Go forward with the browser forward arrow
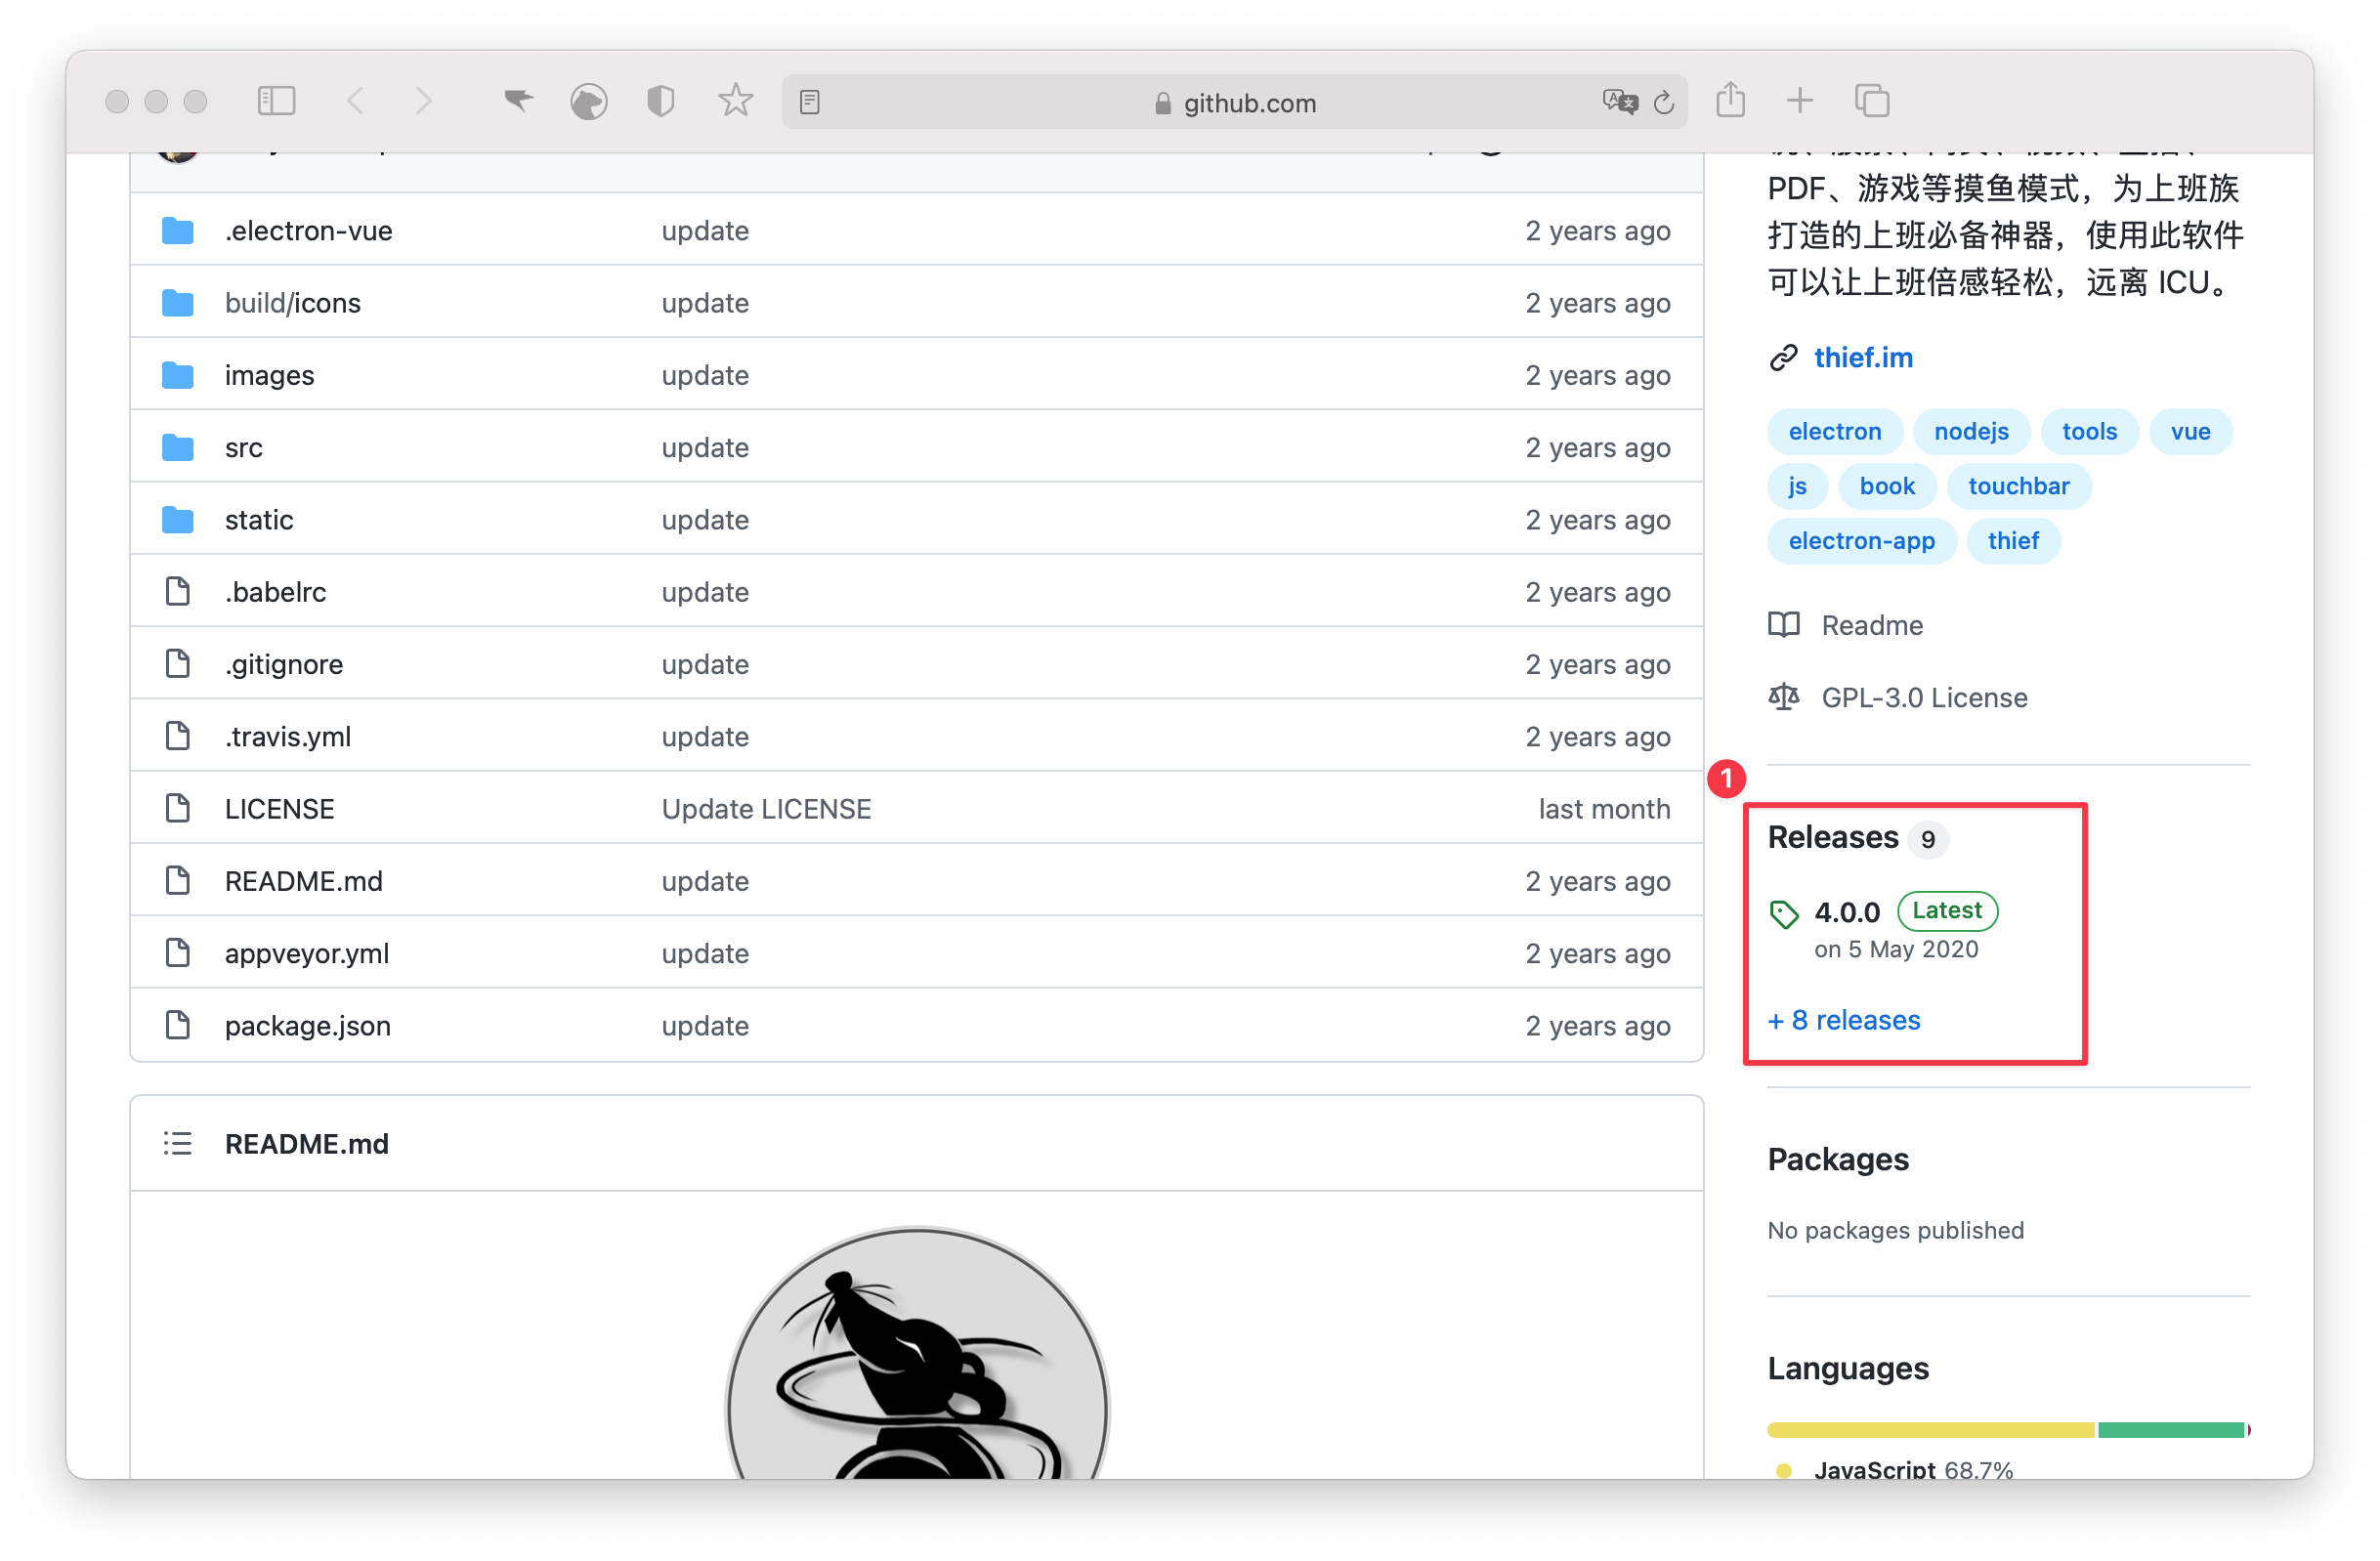This screenshot has height=1561, width=2380. [x=424, y=101]
